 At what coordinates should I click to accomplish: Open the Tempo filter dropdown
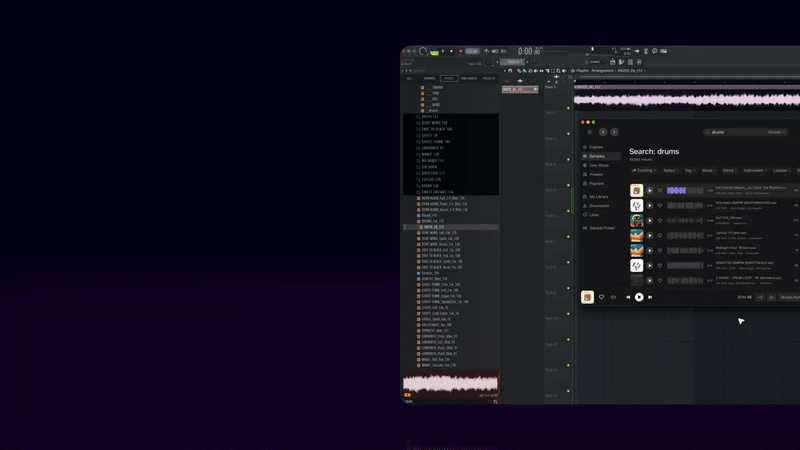click(x=670, y=170)
